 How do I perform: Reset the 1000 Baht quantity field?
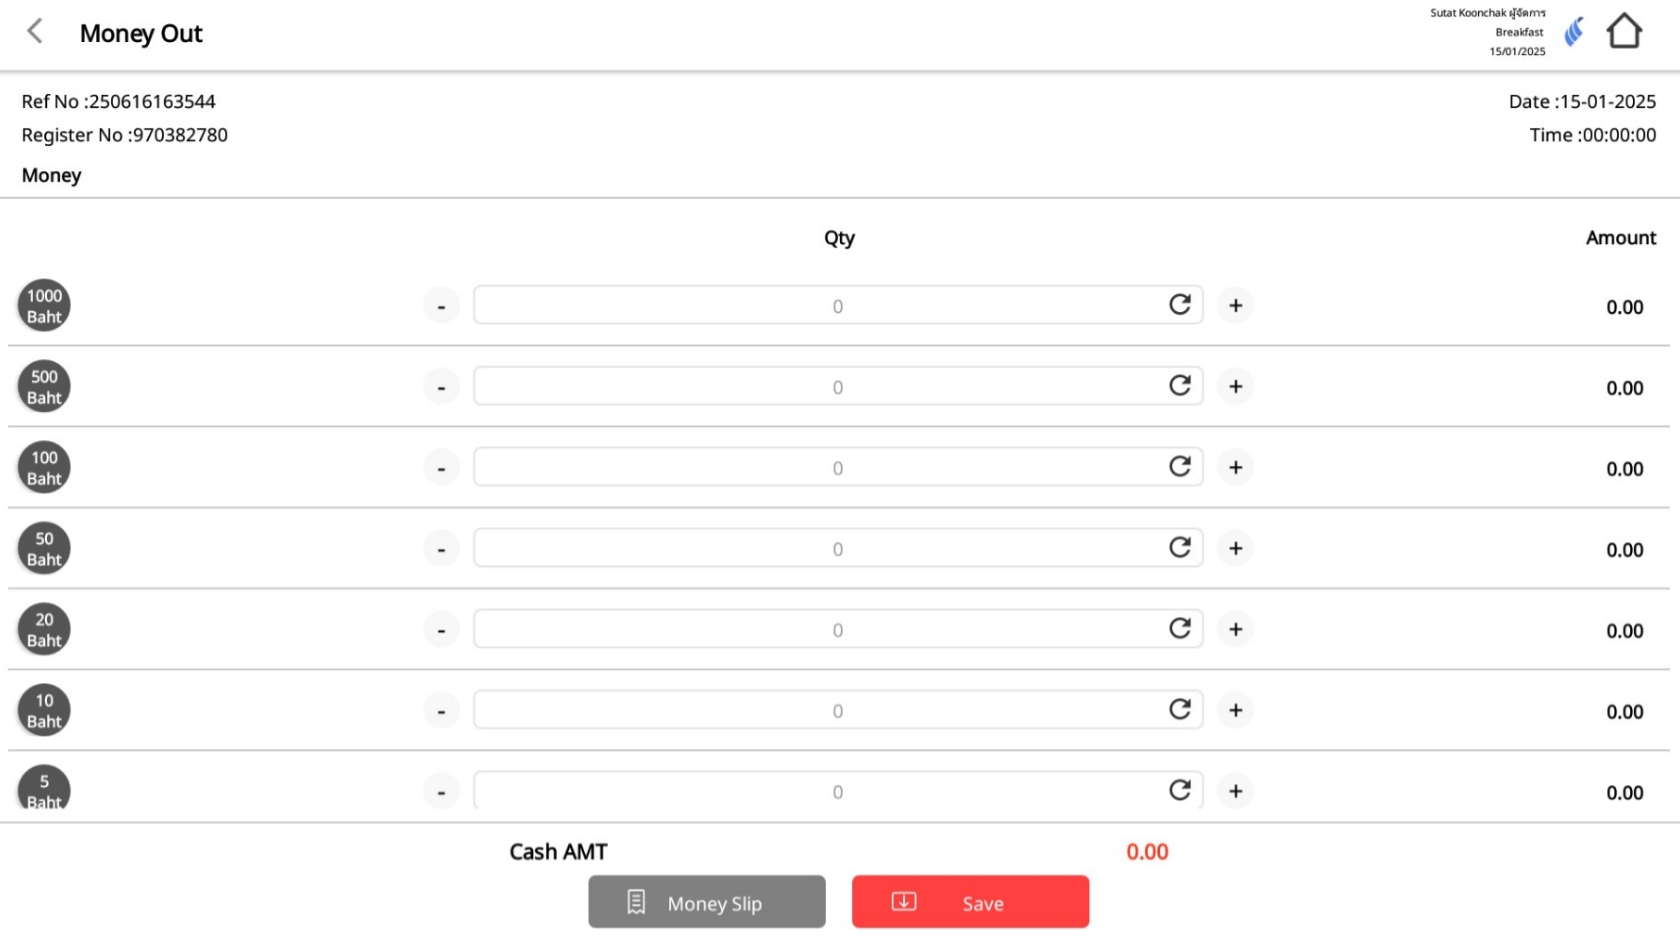click(1180, 305)
